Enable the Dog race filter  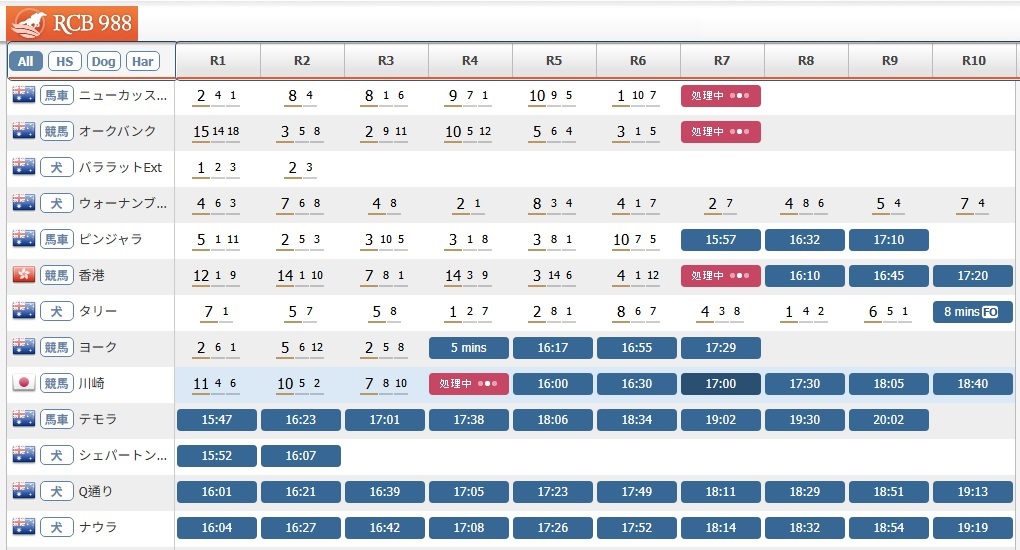pos(103,61)
